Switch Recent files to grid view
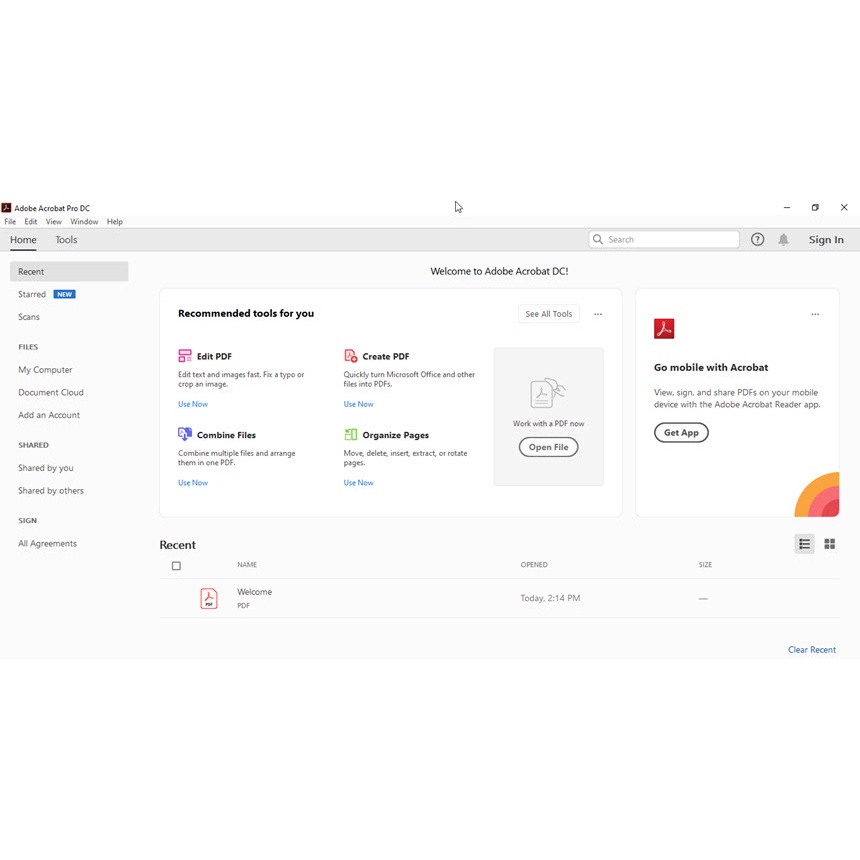The height and width of the screenshot is (860, 860). (829, 543)
